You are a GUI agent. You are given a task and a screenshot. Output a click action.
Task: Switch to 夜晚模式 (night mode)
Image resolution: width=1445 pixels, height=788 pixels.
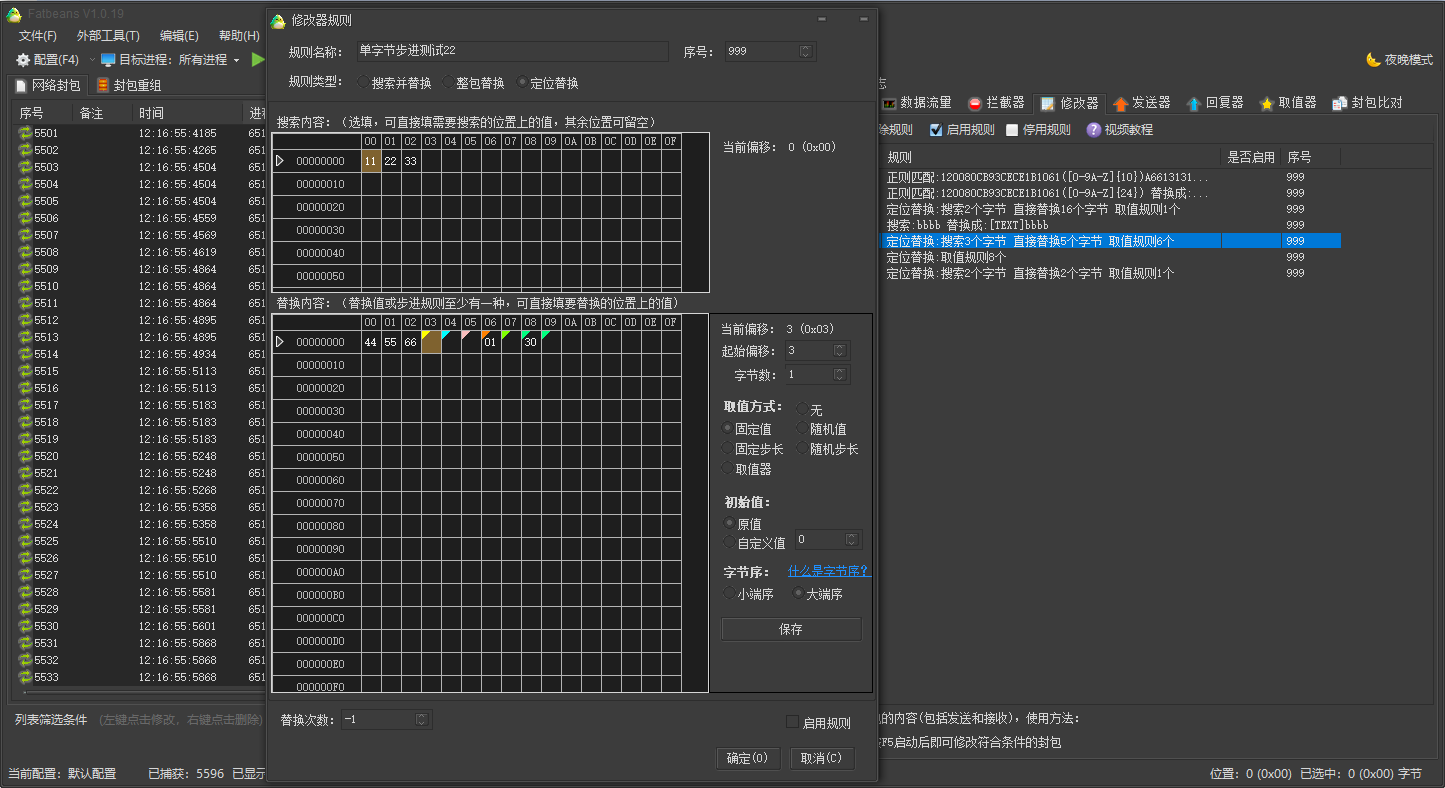point(1399,59)
